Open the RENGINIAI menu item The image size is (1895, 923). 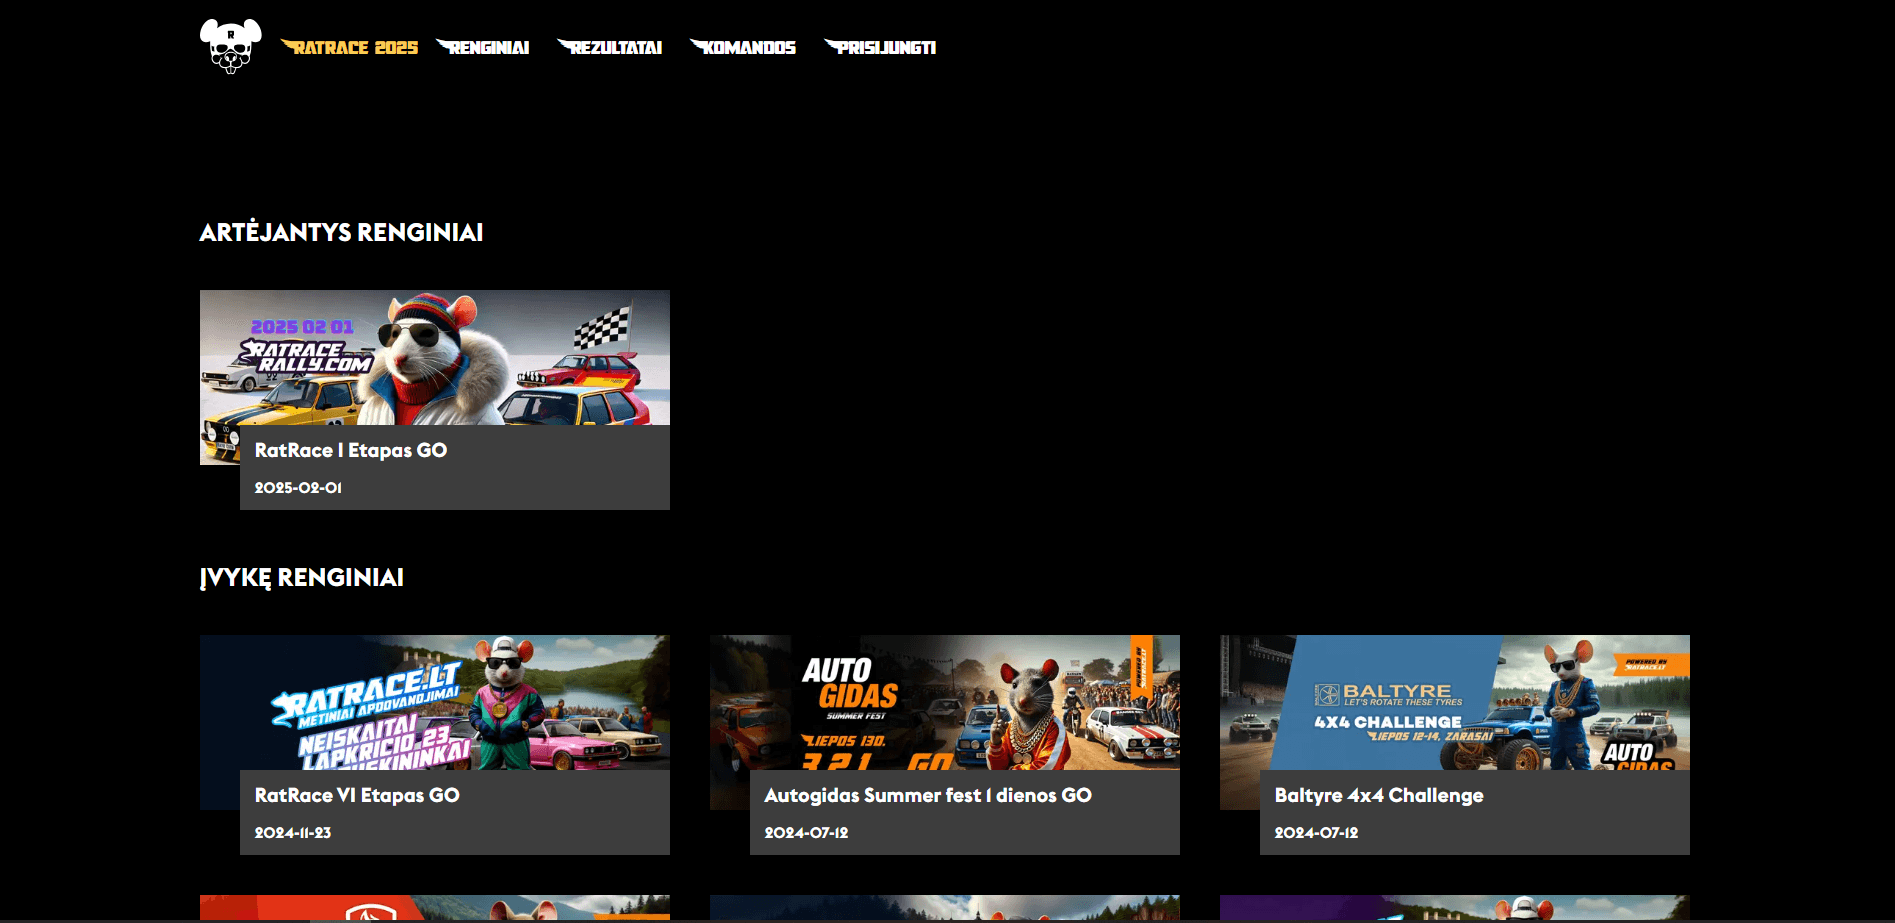pos(483,47)
